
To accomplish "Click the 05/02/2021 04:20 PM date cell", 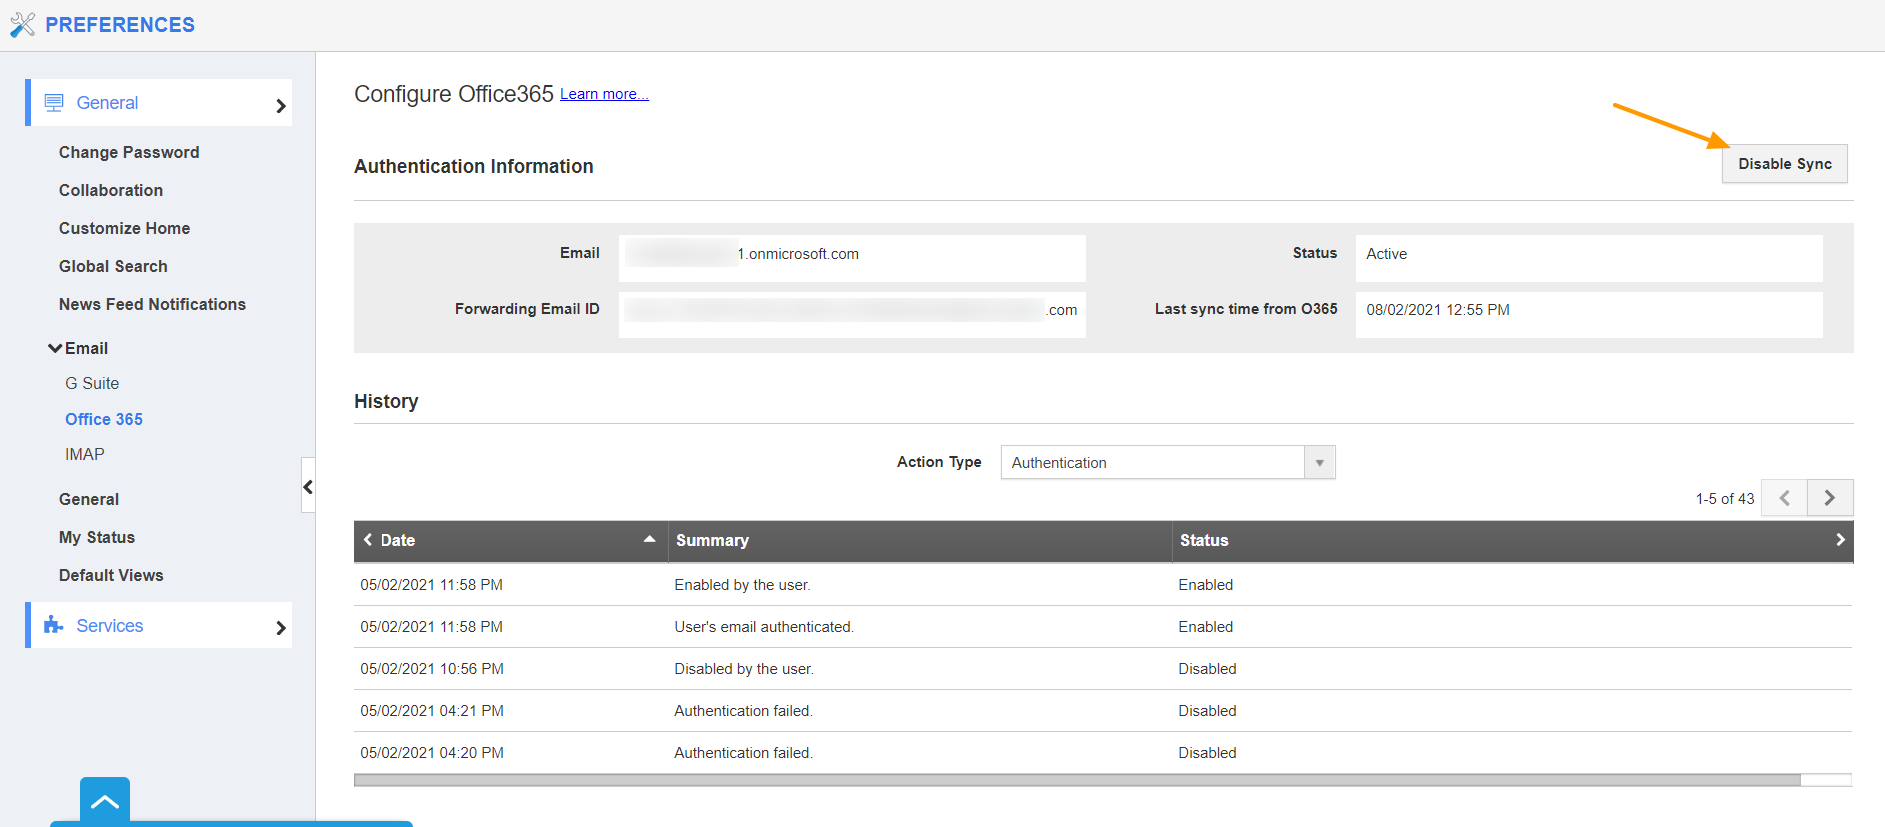I will click(432, 753).
